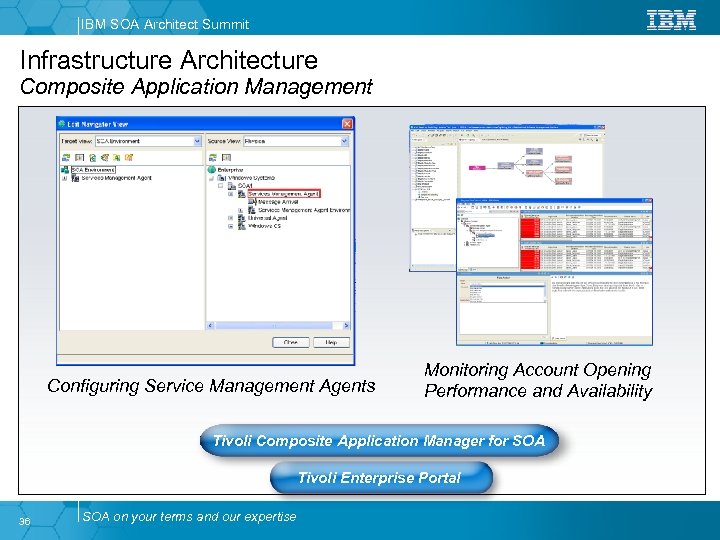Expand Services Management Agent Environment node
This screenshot has width=720, height=540.
240,210
